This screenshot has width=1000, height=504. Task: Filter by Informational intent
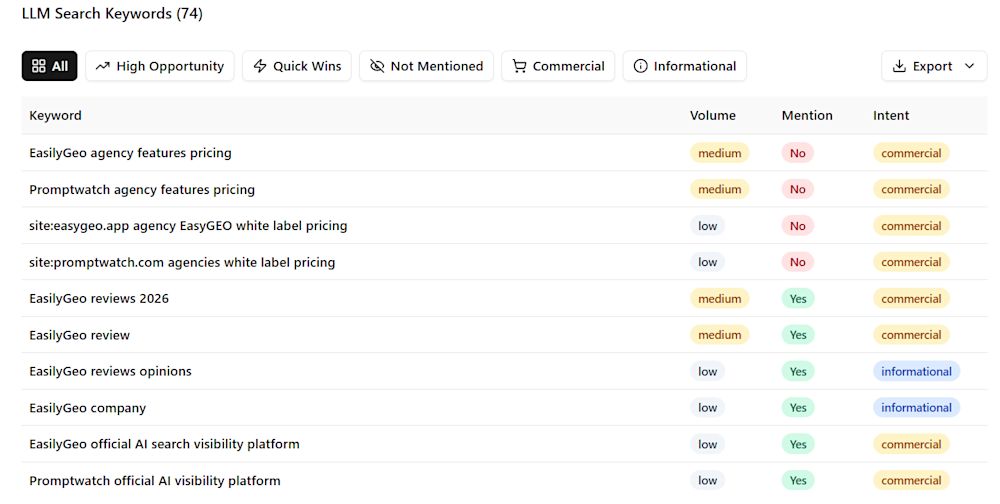(684, 66)
